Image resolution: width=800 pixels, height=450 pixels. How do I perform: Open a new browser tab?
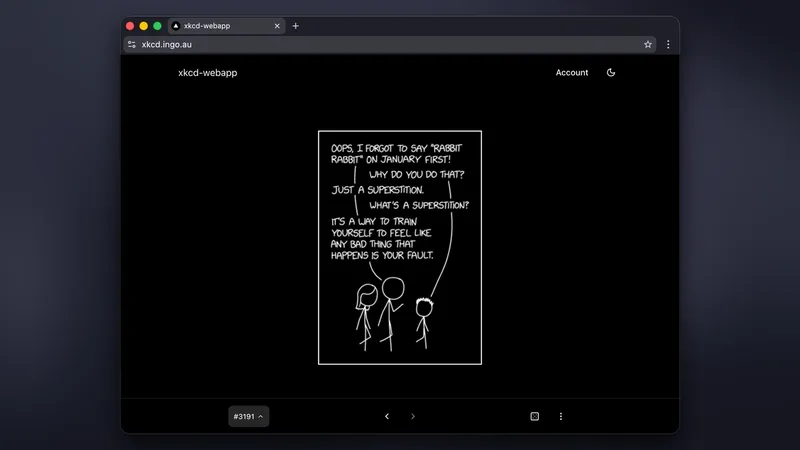tap(295, 26)
